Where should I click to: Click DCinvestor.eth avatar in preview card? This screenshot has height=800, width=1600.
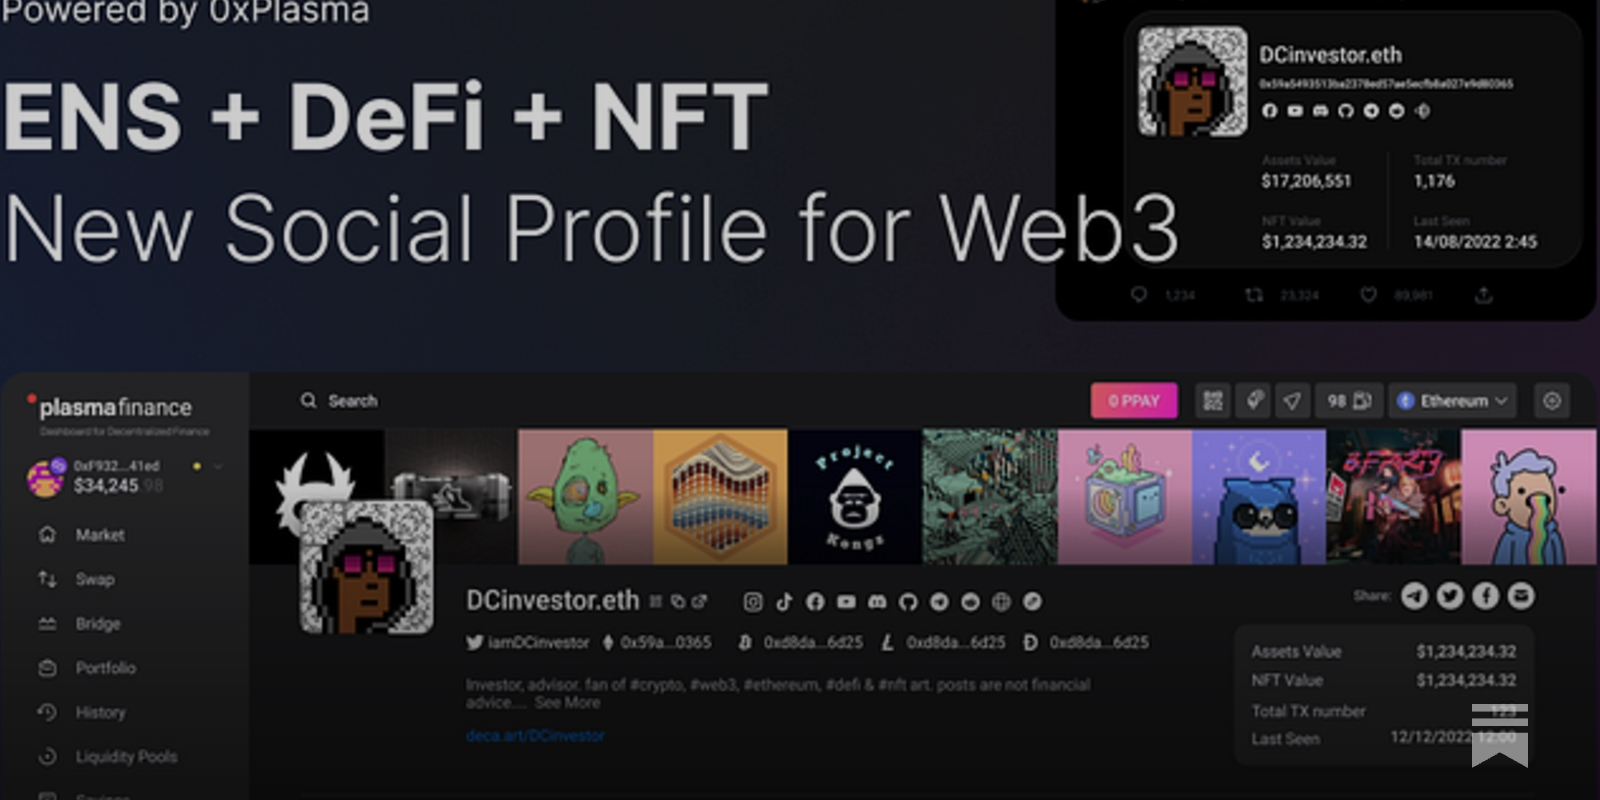[x=1193, y=81]
